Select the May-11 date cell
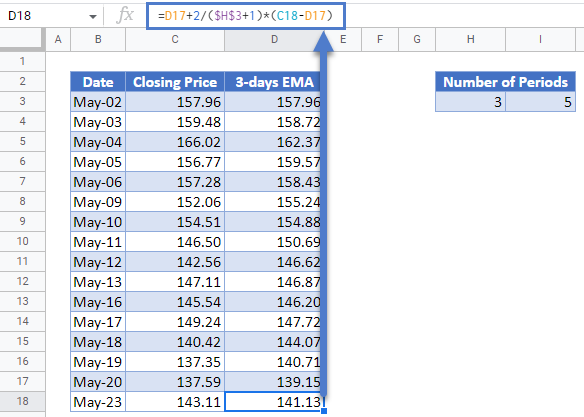The width and height of the screenshot is (584, 417). tap(98, 242)
